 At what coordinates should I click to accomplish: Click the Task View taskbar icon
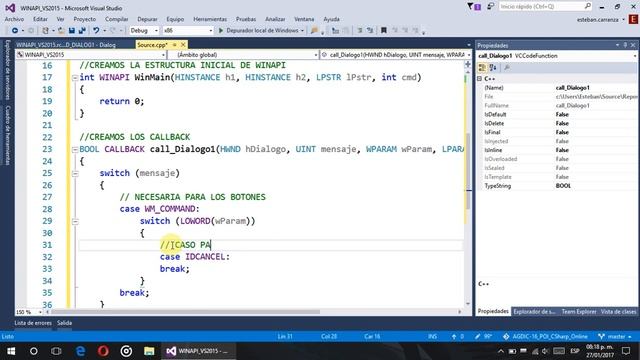pyautogui.click(x=56, y=351)
